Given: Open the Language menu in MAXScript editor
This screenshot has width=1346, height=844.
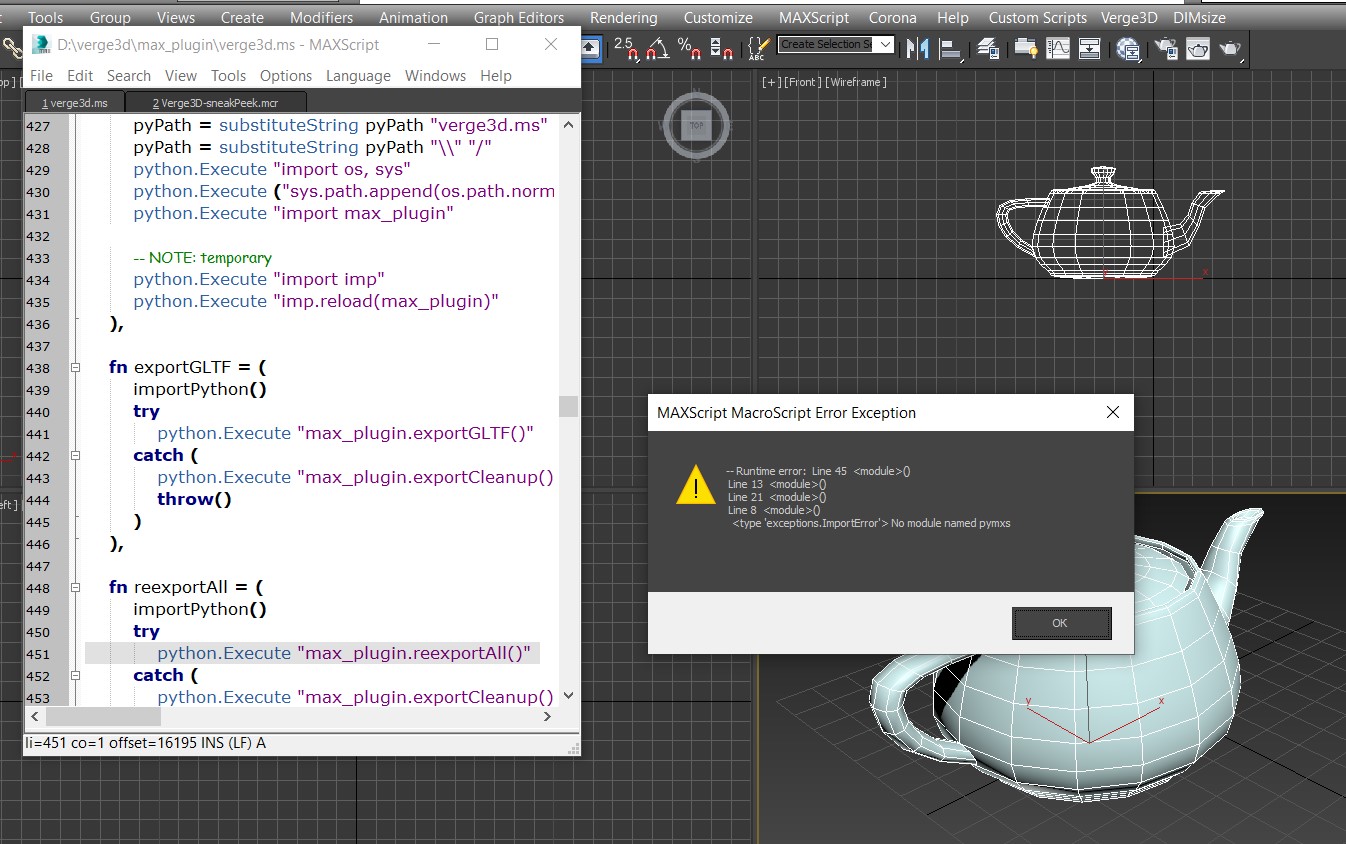Looking at the screenshot, I should [358, 76].
